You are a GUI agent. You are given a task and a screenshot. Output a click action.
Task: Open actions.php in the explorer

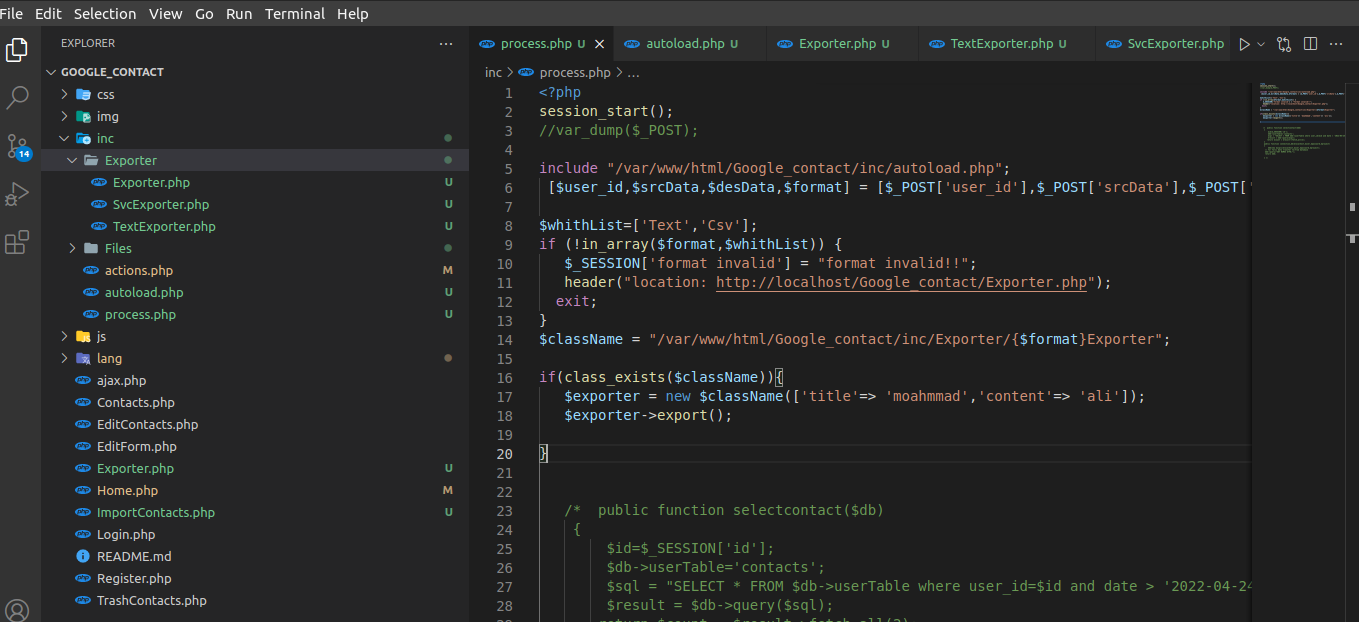(255, 270)
